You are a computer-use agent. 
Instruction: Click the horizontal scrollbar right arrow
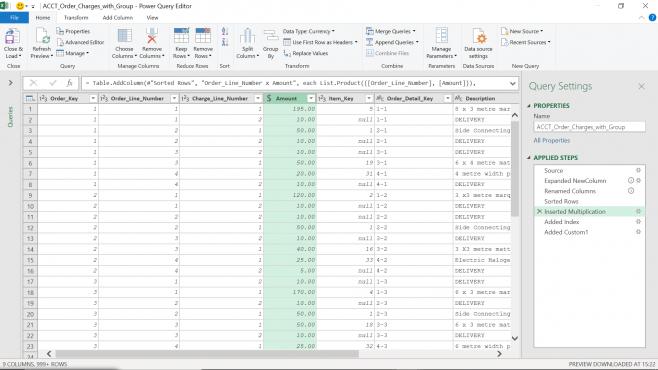(499, 354)
